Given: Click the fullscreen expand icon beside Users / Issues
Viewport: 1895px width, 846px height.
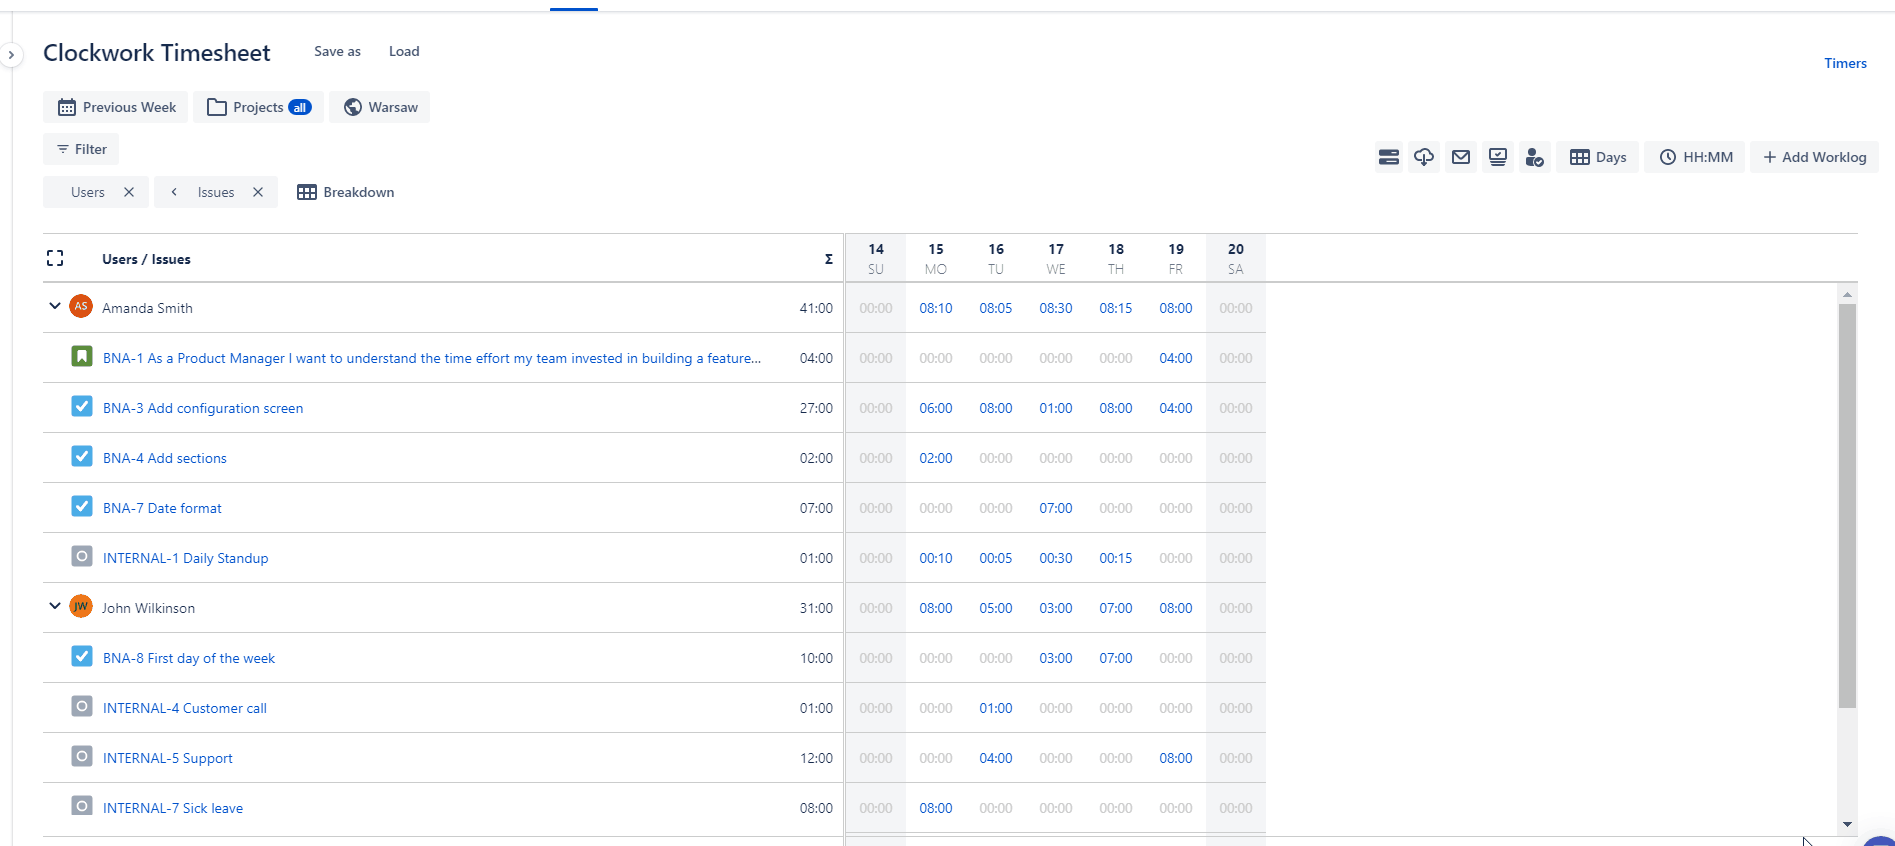Looking at the screenshot, I should pos(55,259).
